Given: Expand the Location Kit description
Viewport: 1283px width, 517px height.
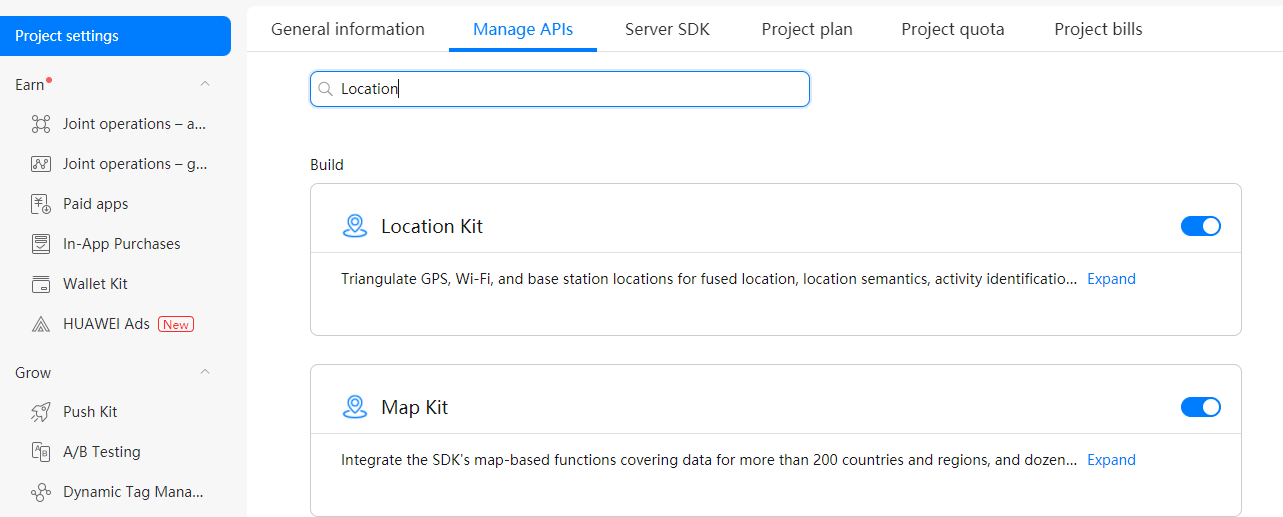Looking at the screenshot, I should point(1111,279).
